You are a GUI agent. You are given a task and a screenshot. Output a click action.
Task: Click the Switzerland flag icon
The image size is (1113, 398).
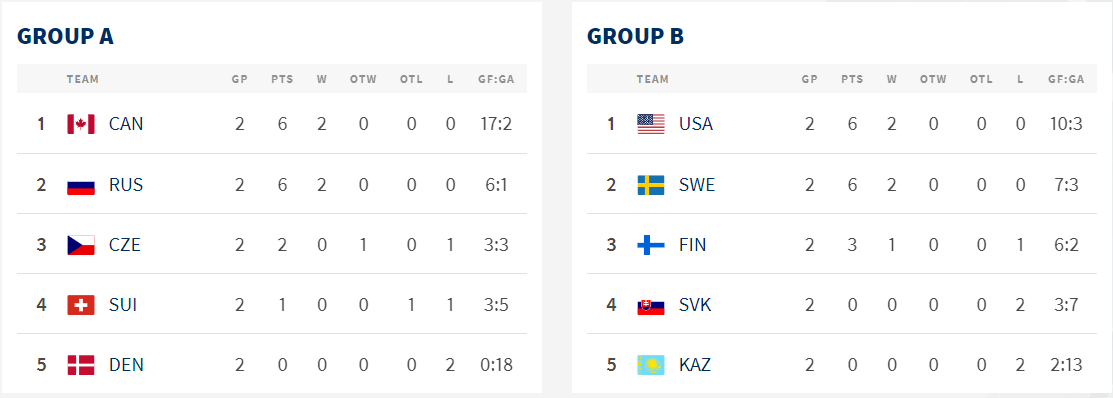coord(81,305)
